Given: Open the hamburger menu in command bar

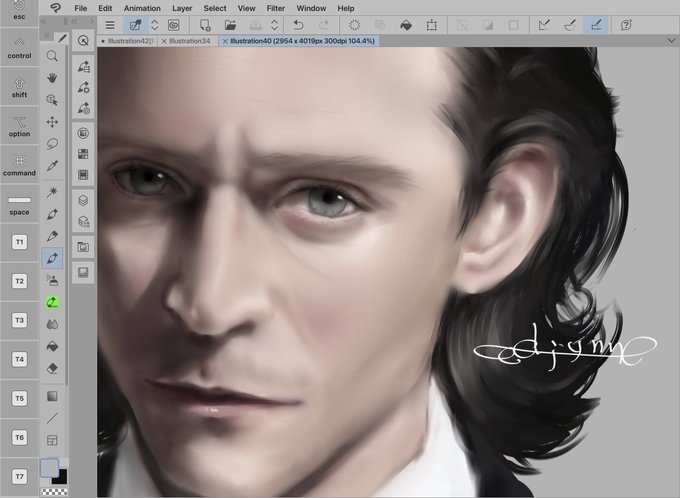Looking at the screenshot, I should click(x=110, y=25).
